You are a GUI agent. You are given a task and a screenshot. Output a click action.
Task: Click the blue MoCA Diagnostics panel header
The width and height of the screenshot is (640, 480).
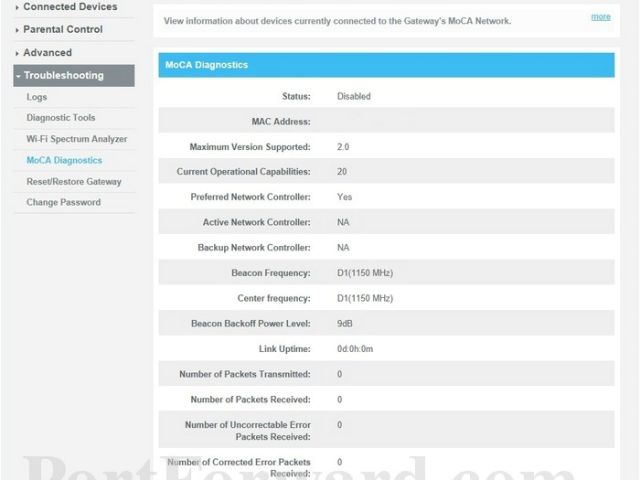[x=385, y=65]
